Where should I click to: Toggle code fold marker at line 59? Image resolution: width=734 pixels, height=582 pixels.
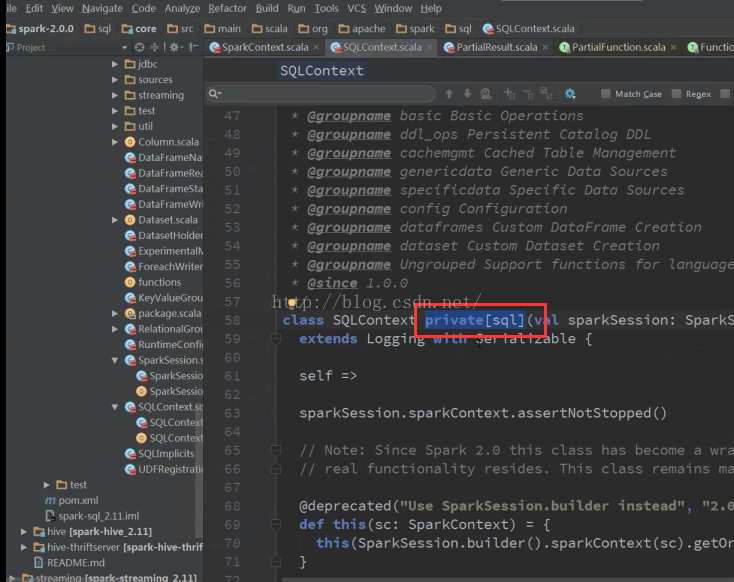[276, 339]
